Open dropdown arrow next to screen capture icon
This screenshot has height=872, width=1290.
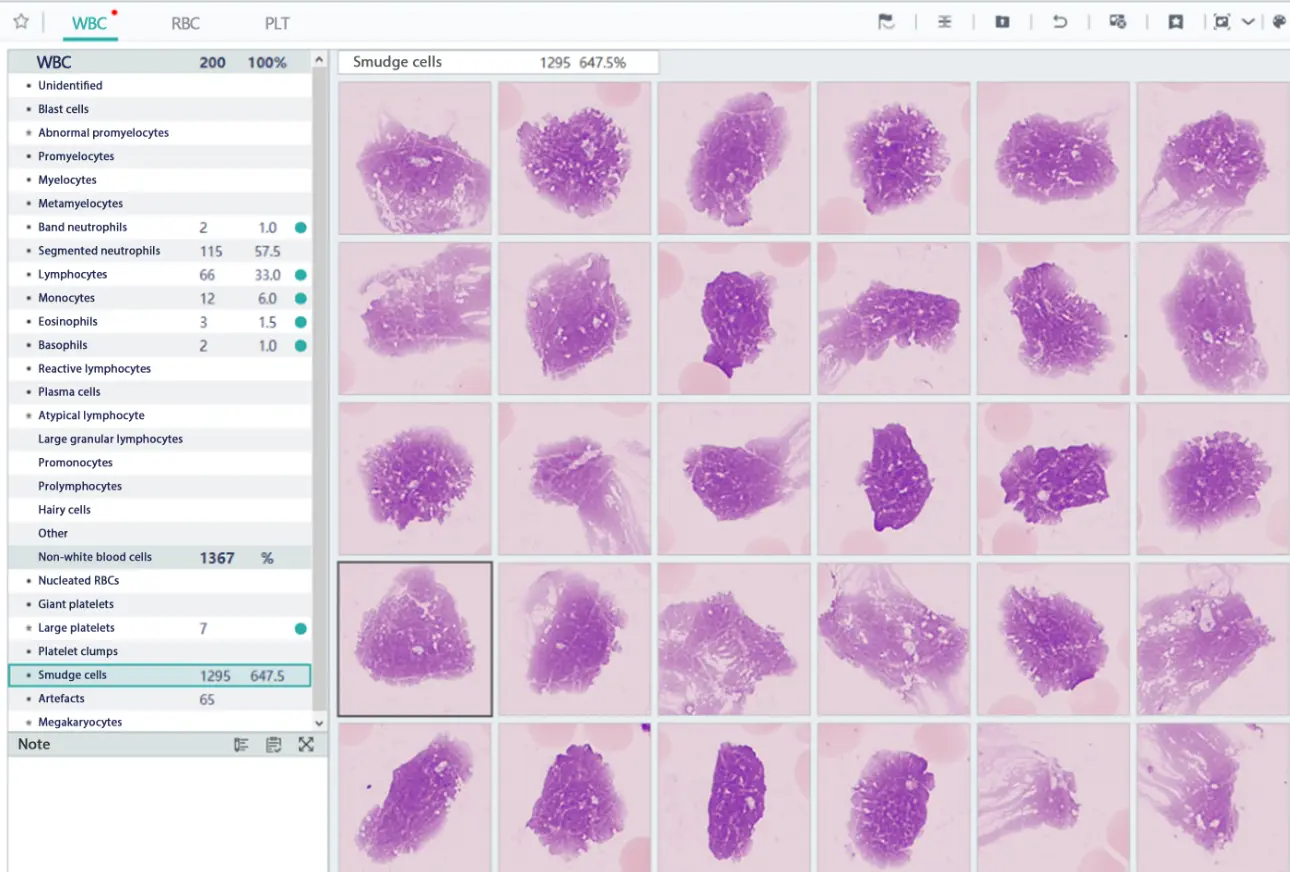click(1249, 22)
